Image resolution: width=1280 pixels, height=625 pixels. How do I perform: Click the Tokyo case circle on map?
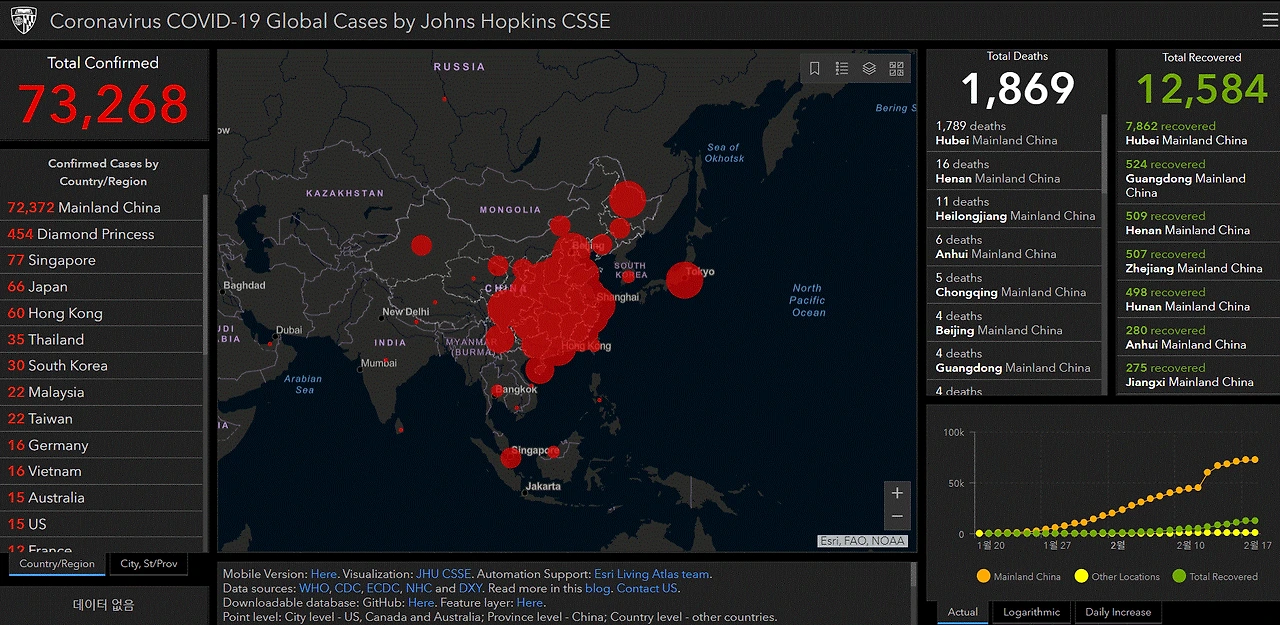click(x=685, y=280)
